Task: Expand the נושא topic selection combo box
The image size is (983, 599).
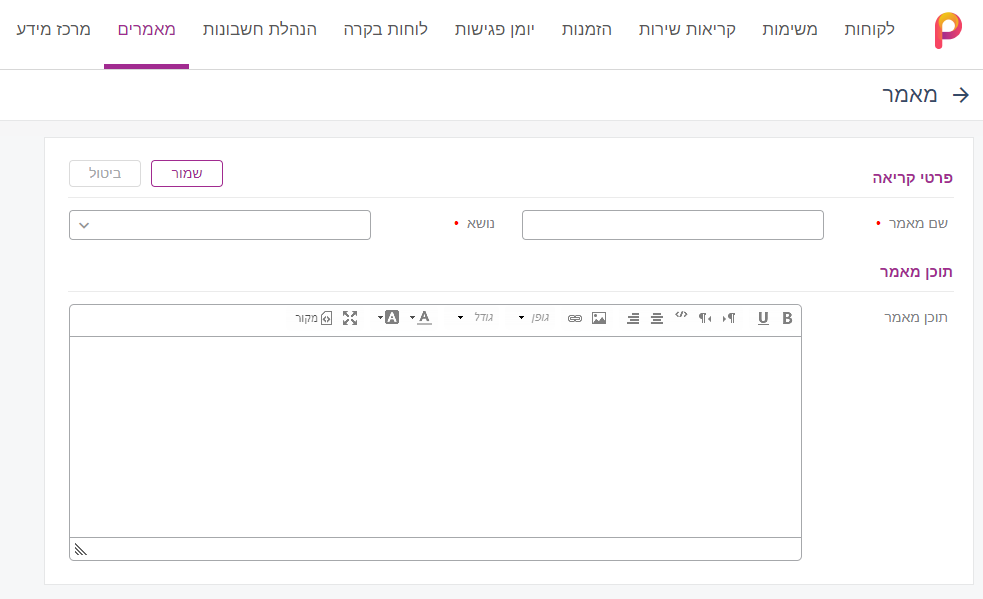Action: pyautogui.click(x=219, y=224)
